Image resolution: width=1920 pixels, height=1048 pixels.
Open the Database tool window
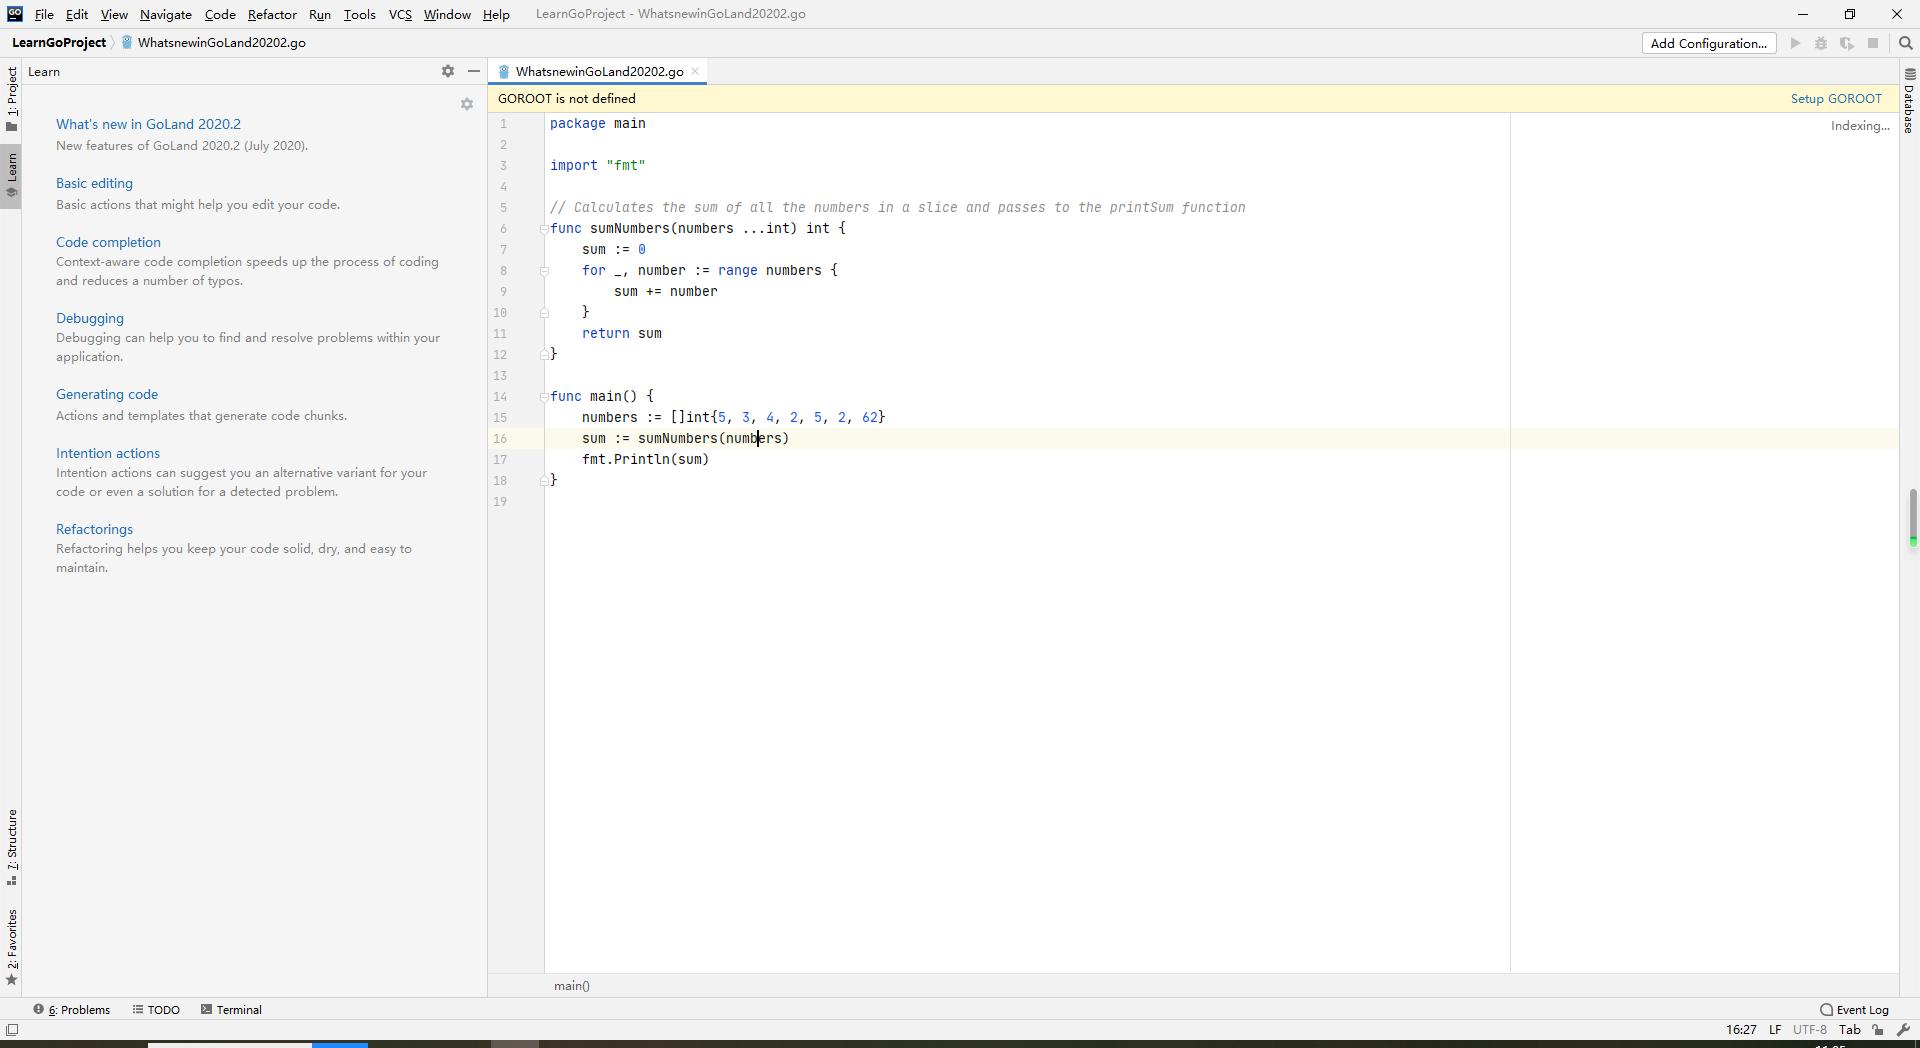(x=1909, y=101)
